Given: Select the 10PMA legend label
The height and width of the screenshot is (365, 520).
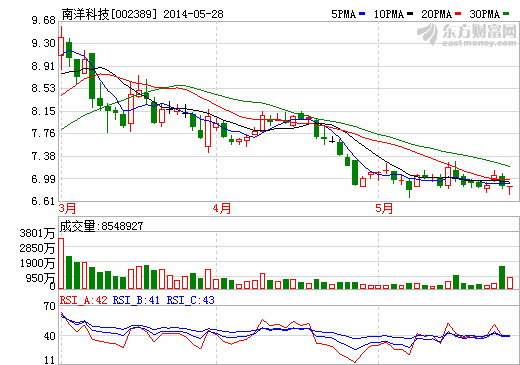Looking at the screenshot, I should pyautogui.click(x=389, y=14).
